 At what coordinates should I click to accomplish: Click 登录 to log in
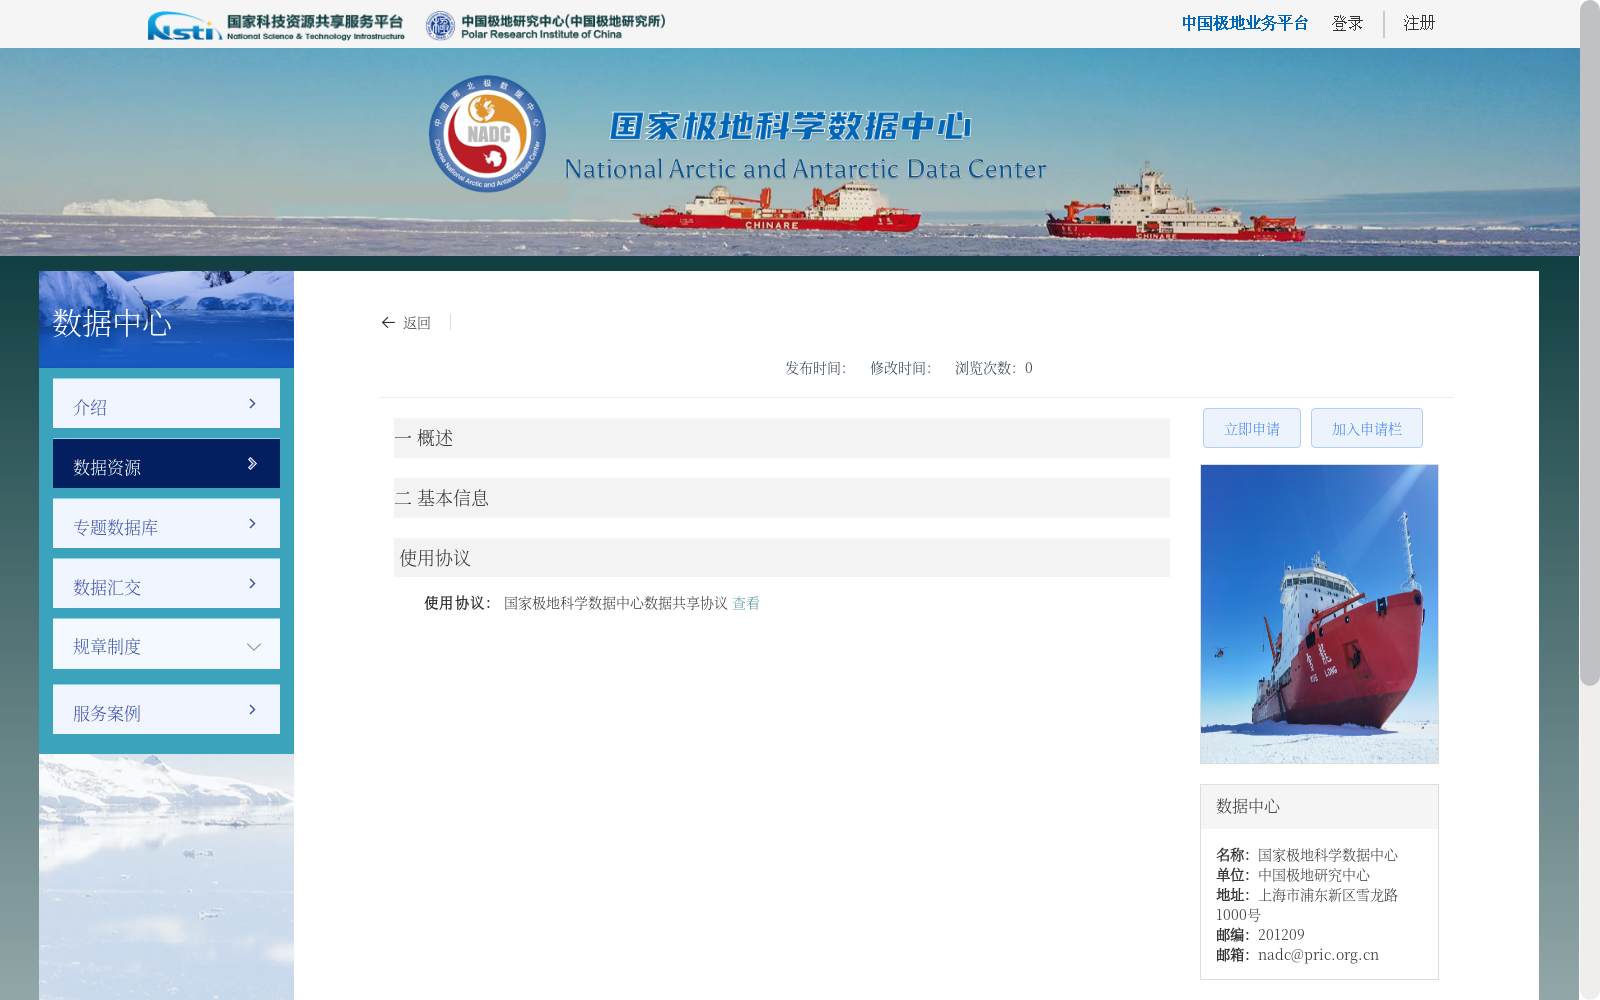tap(1347, 23)
